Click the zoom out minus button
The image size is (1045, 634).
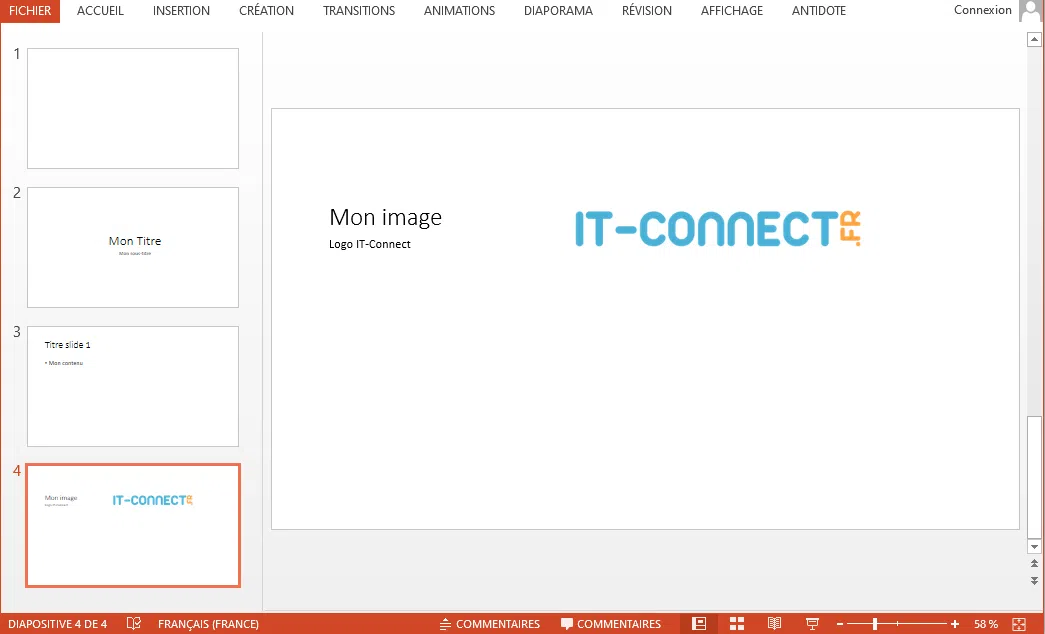click(x=840, y=624)
